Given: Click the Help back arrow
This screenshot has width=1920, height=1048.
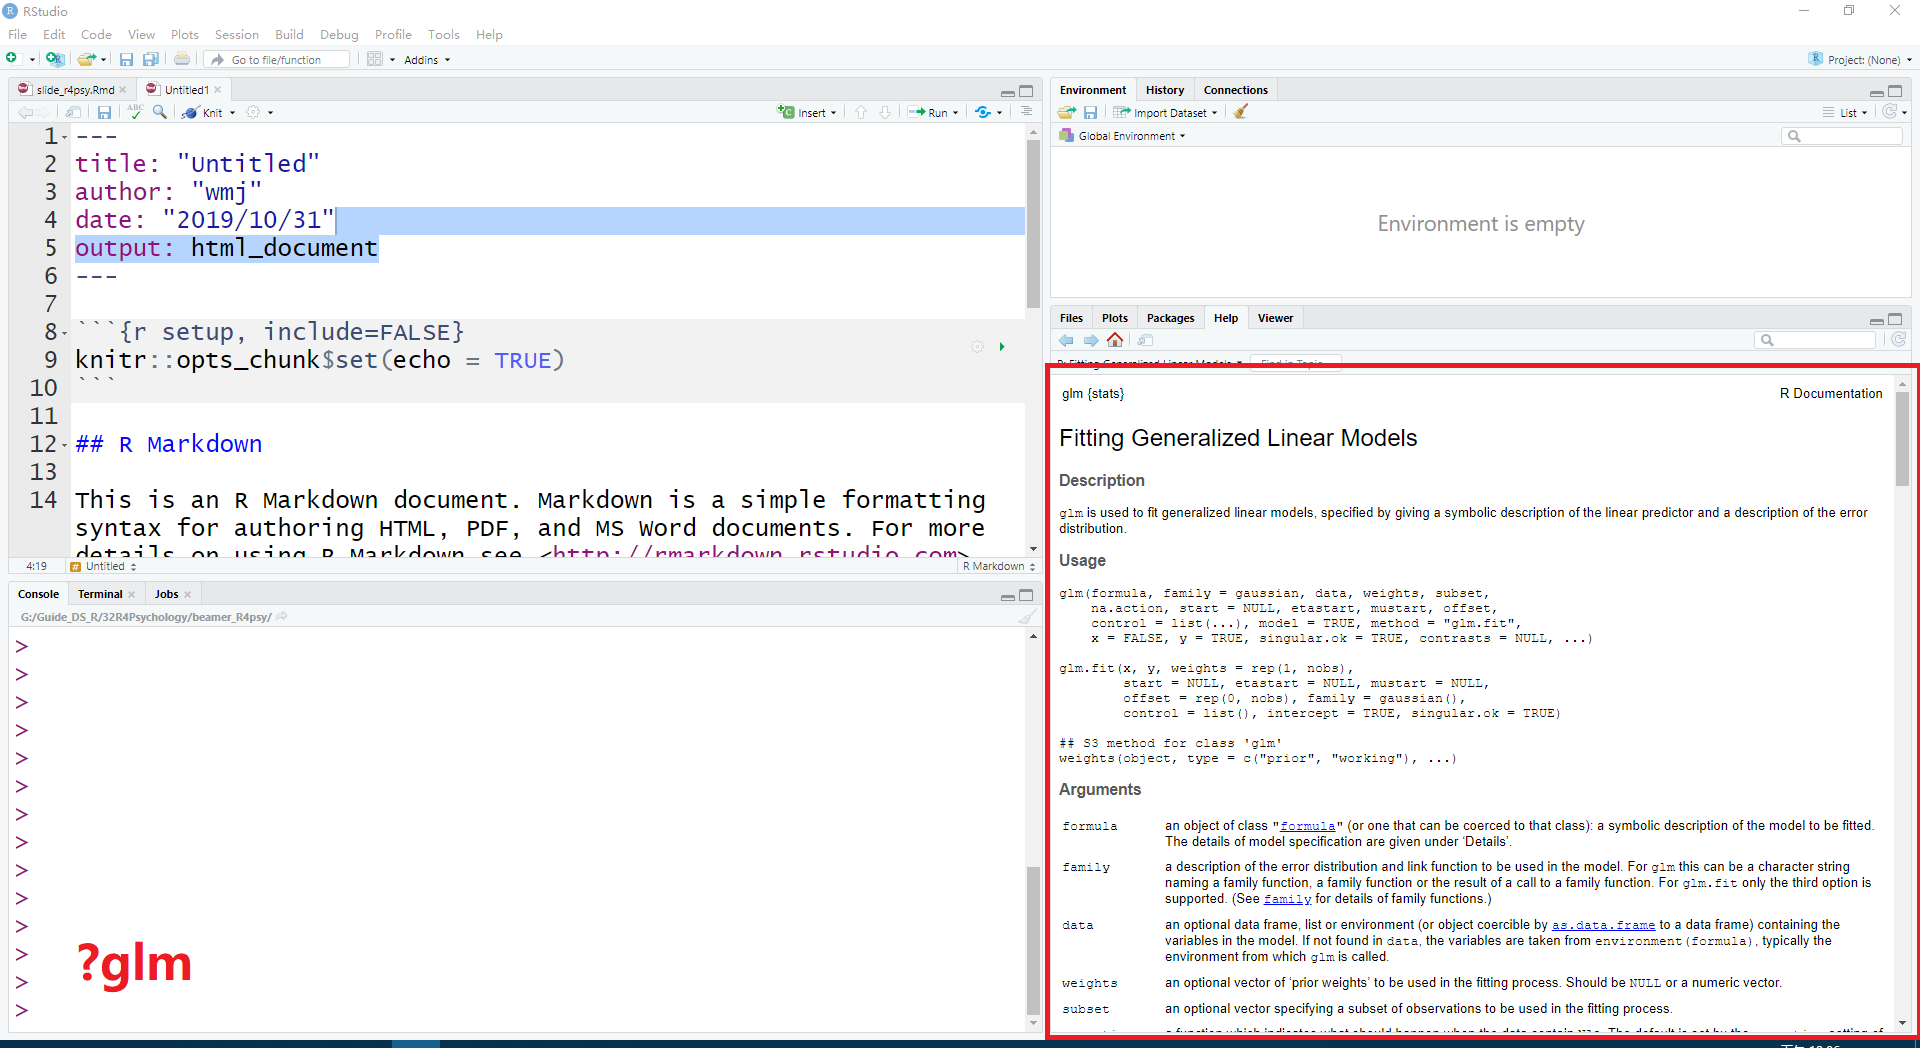Looking at the screenshot, I should pyautogui.click(x=1067, y=341).
